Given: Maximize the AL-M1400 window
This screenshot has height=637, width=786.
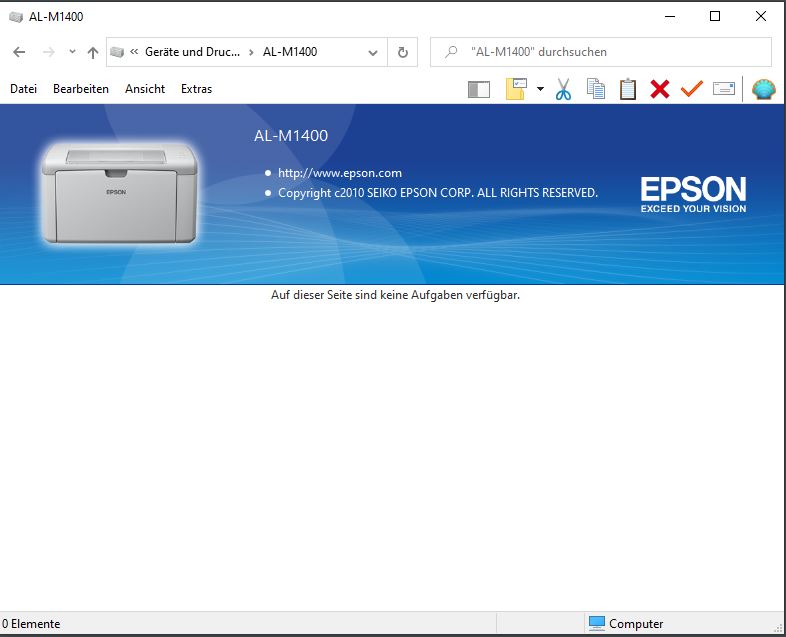Looking at the screenshot, I should (715, 17).
